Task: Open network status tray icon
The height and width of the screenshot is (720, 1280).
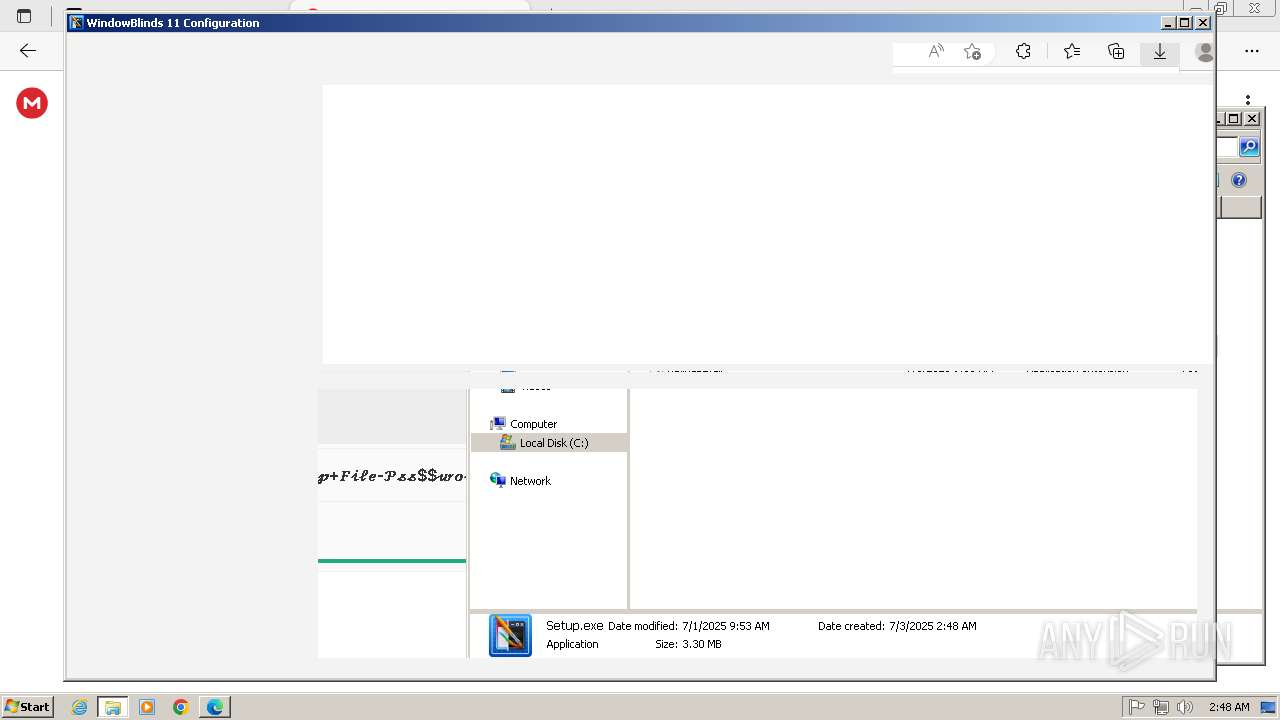Action: coord(1161,707)
